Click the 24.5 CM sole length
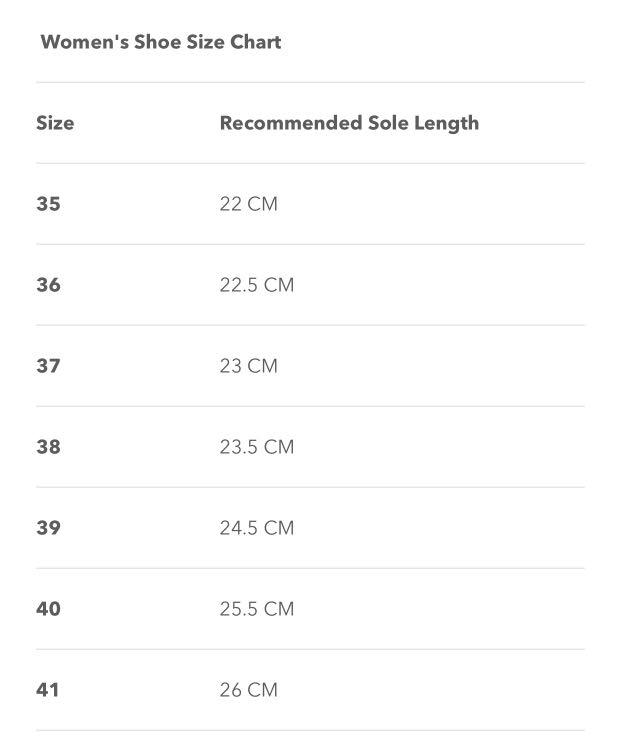Image resolution: width=621 pixels, height=752 pixels. pyautogui.click(x=257, y=528)
